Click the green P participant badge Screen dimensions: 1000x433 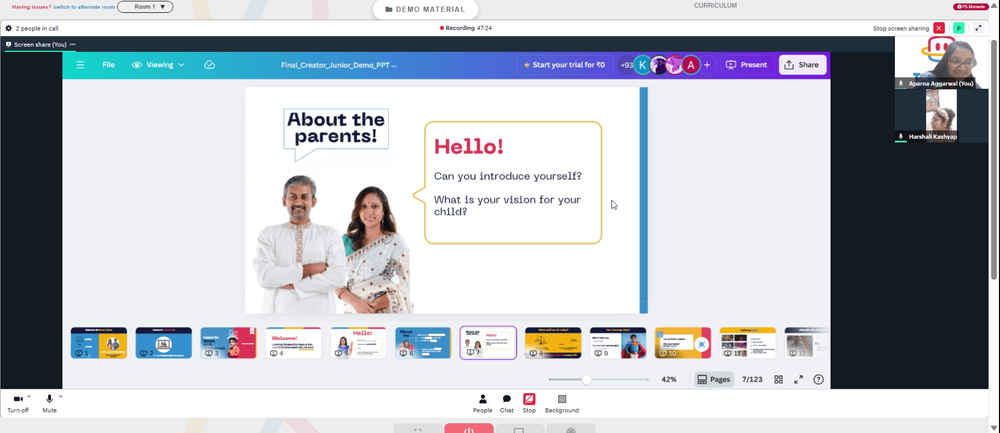(958, 28)
